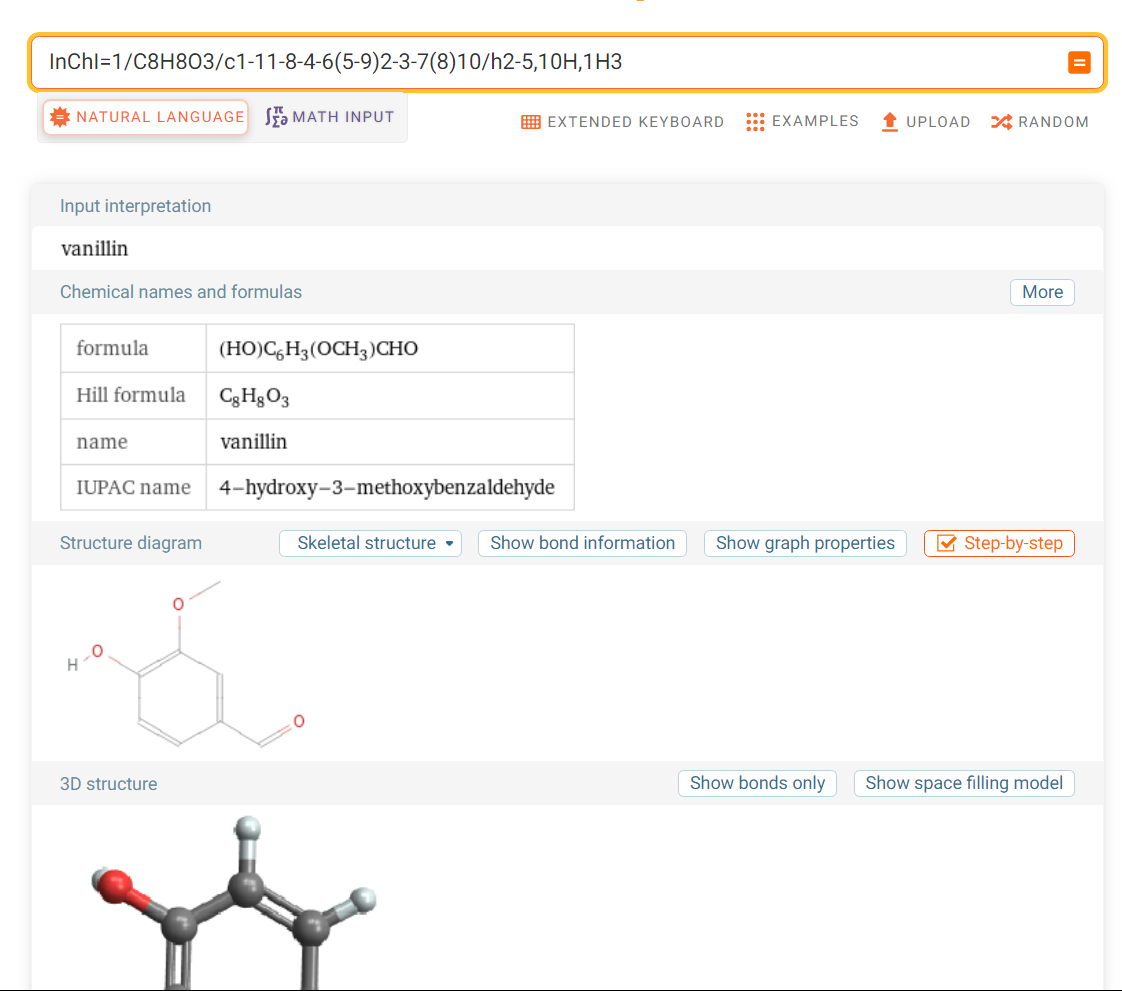
Task: Expand chemical names with More button
Action: (1042, 292)
